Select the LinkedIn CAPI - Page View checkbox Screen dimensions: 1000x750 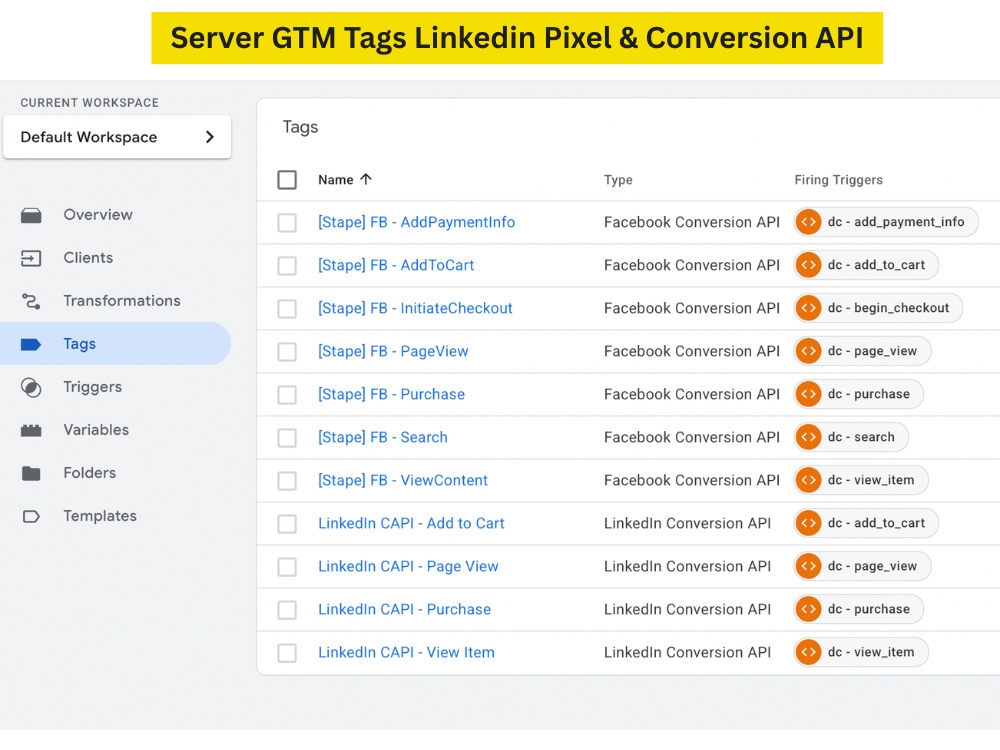(x=287, y=566)
